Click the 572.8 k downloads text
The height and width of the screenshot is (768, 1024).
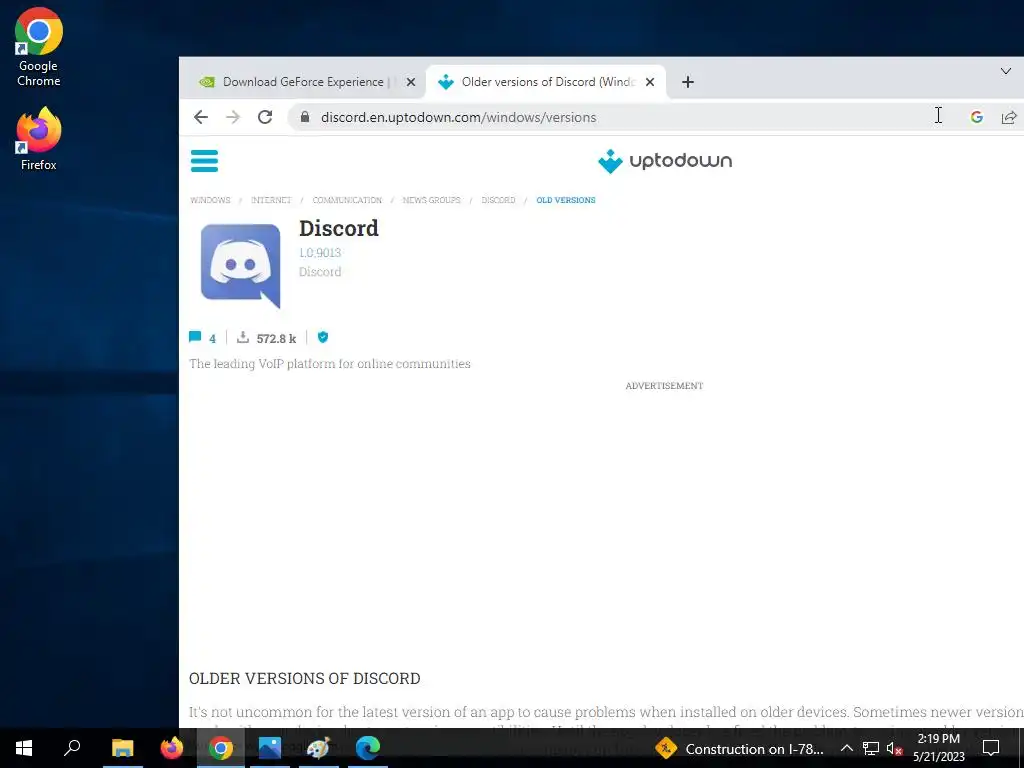click(x=276, y=338)
